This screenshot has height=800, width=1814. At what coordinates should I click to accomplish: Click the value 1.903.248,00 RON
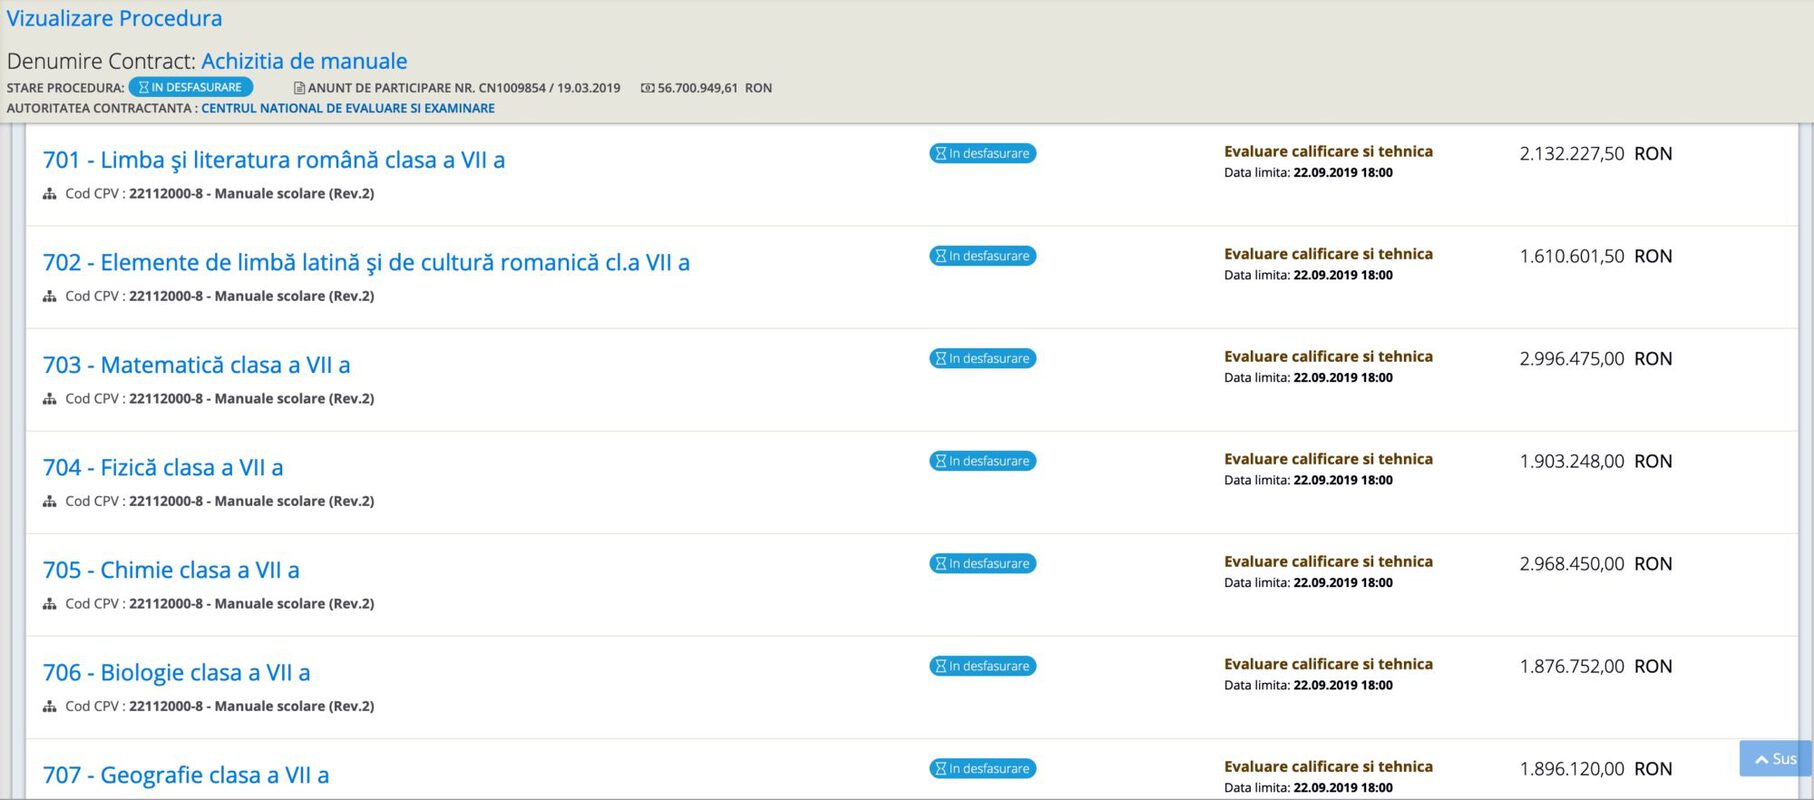coord(1596,461)
